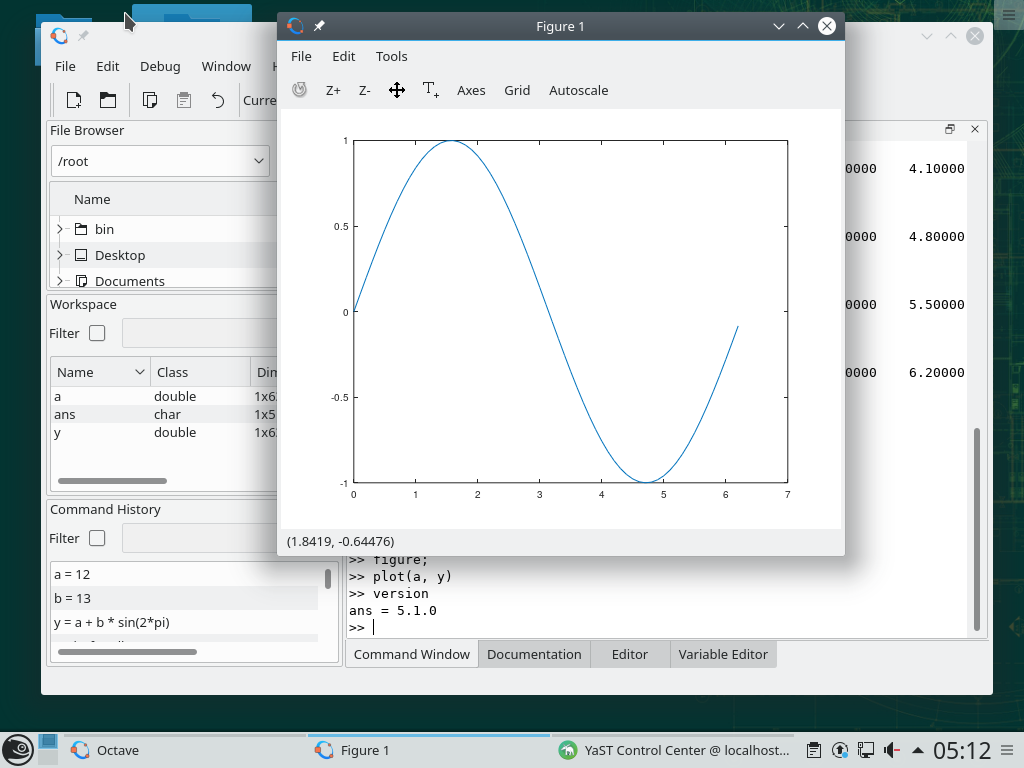Click the copy icon in Octave toolbar

point(150,100)
